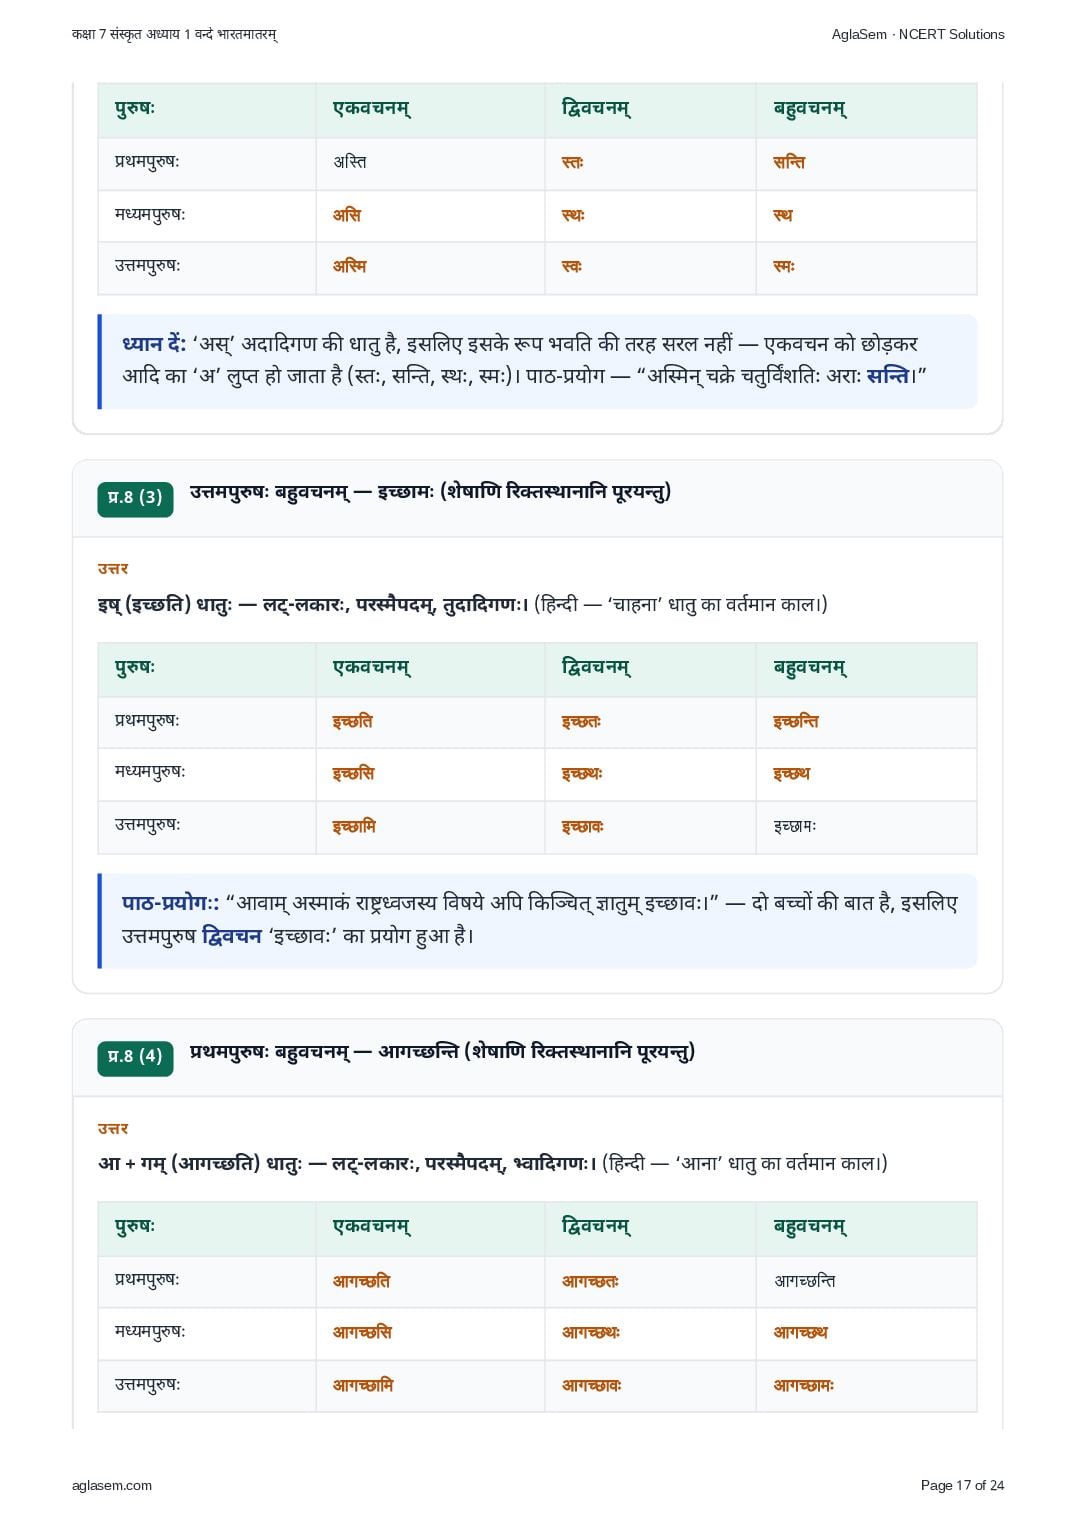This screenshot has height=1522, width=1076.
Task: Click the इच्छामः cell in second table
Action: pyautogui.click(x=866, y=827)
